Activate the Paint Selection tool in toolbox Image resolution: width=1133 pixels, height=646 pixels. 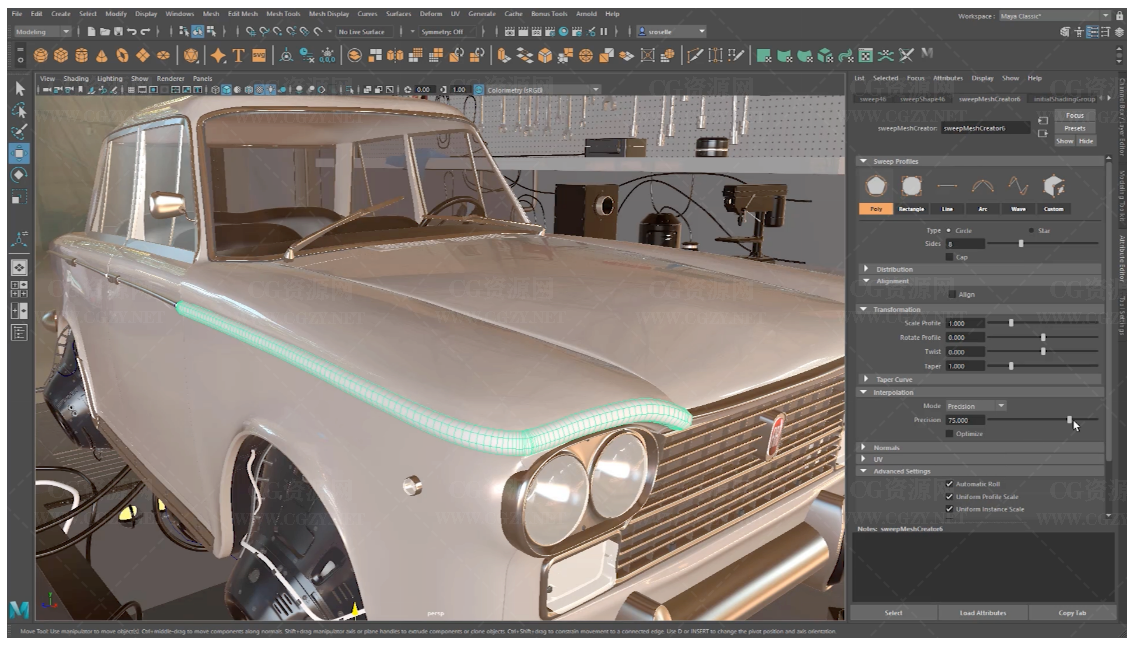coord(20,131)
